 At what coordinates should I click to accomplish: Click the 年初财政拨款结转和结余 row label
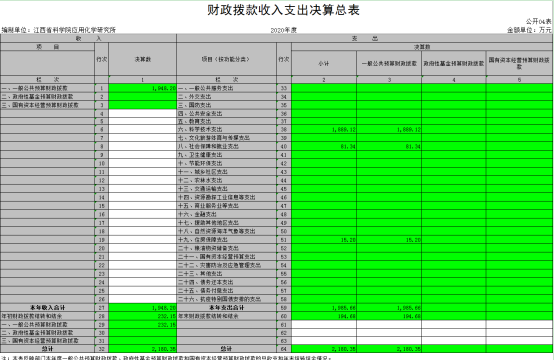47,316
